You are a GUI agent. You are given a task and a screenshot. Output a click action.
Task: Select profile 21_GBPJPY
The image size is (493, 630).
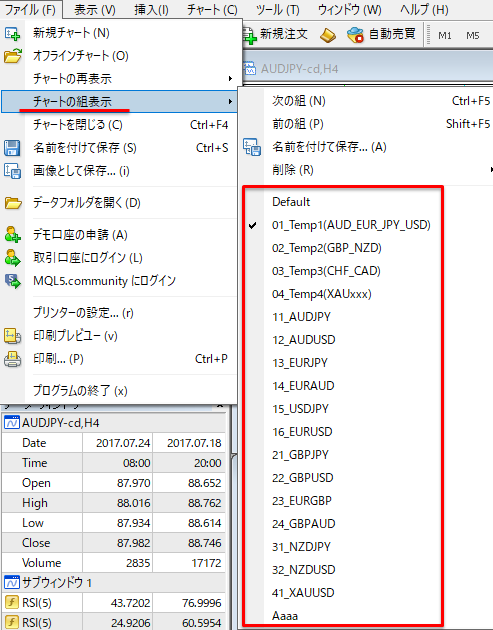(300, 455)
